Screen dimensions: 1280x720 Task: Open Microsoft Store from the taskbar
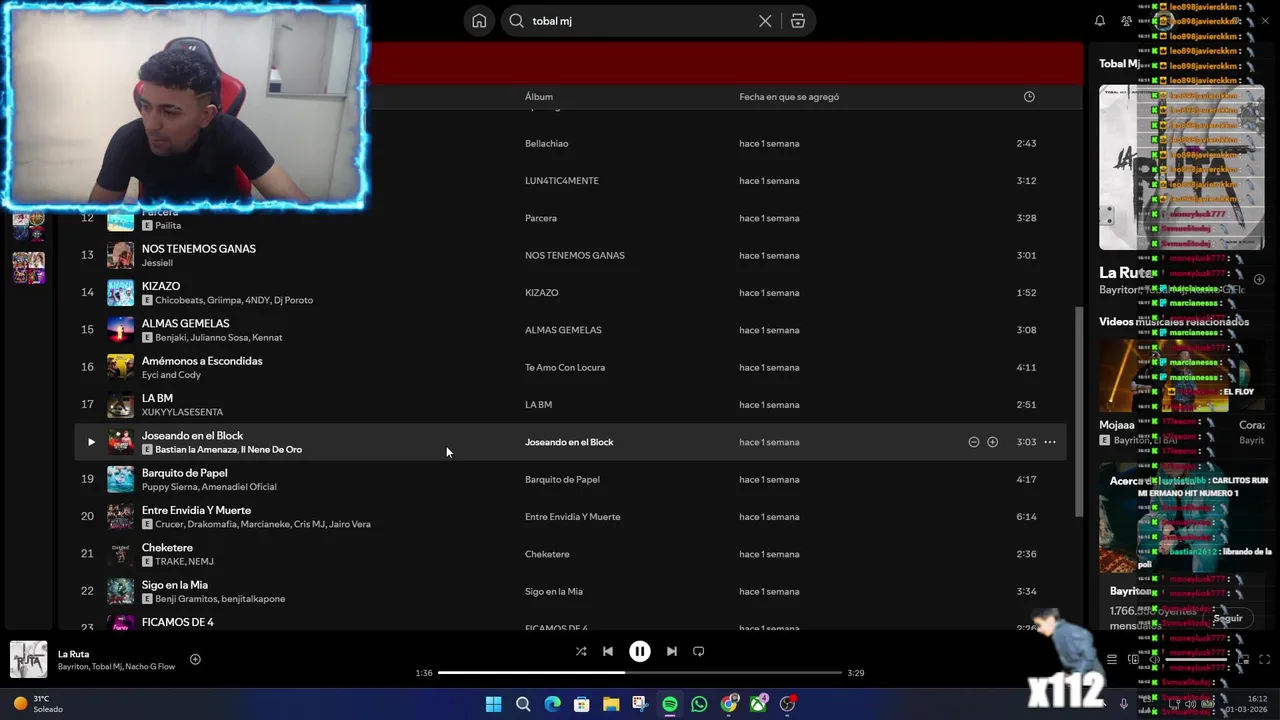pyautogui.click(x=582, y=704)
